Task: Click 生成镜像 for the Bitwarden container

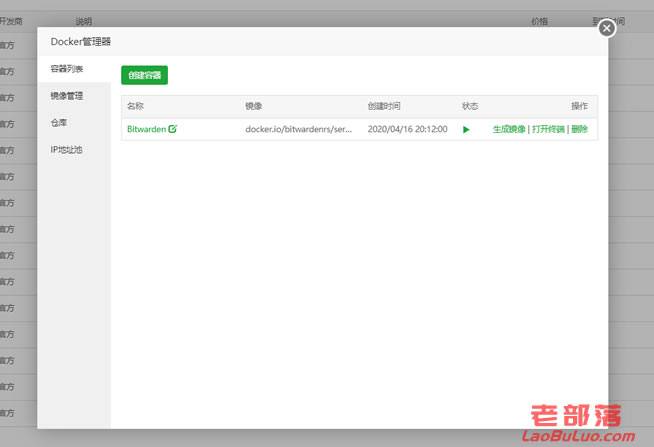Action: 508,129
